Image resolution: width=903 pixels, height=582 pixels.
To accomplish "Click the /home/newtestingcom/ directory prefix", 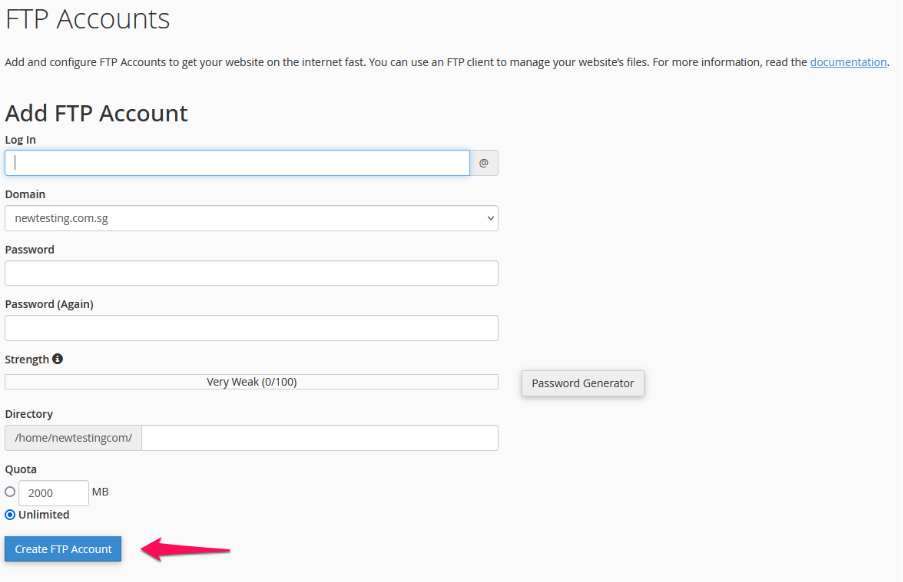I will 73,438.
